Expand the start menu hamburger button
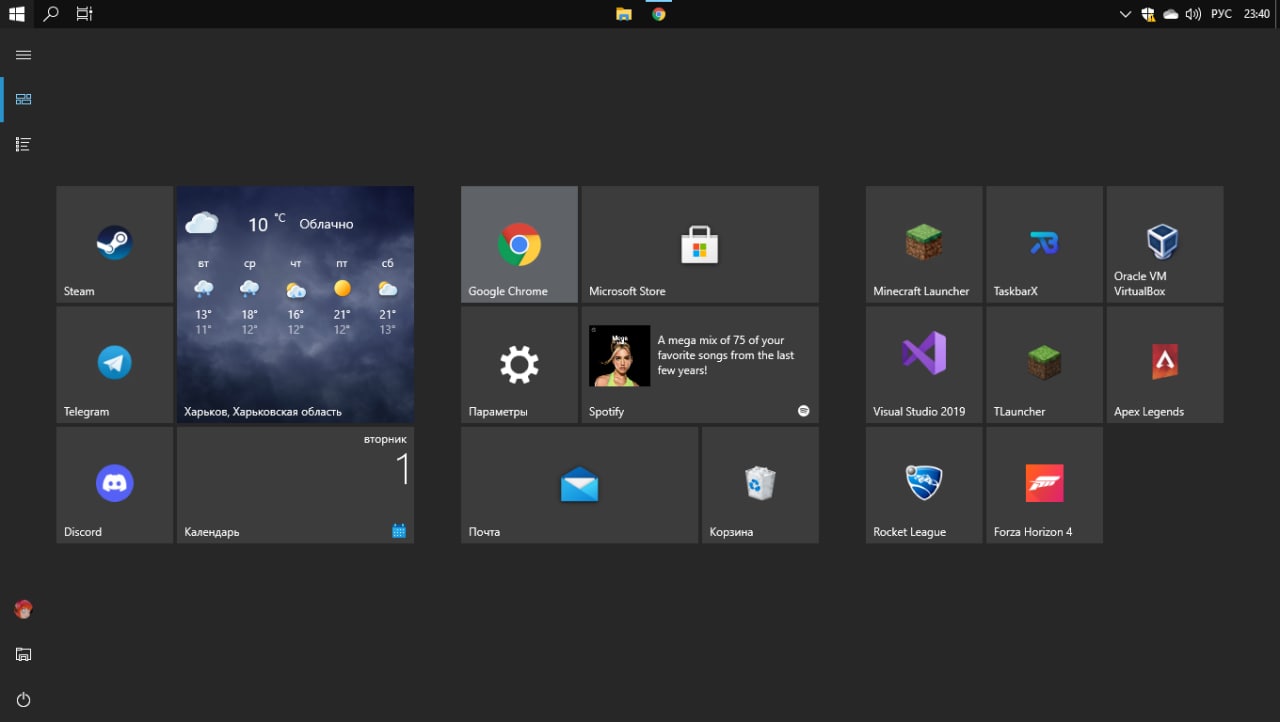 coord(24,55)
